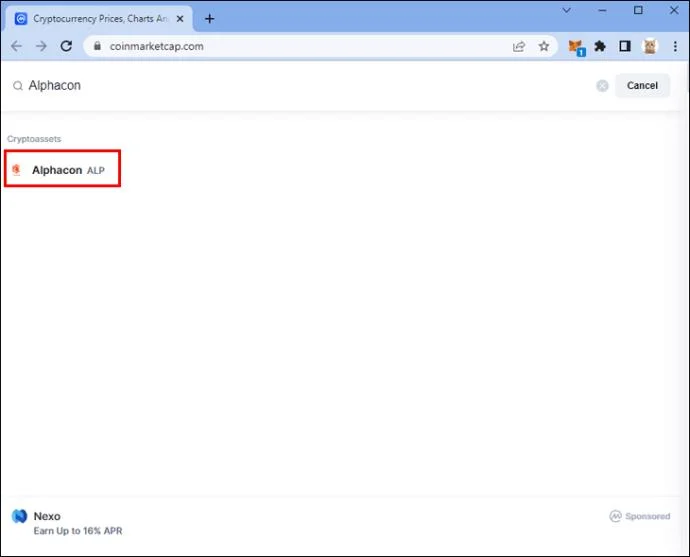Open Chrome three-dot menu
Viewport: 690px width, 557px height.
pyautogui.click(x=675, y=46)
